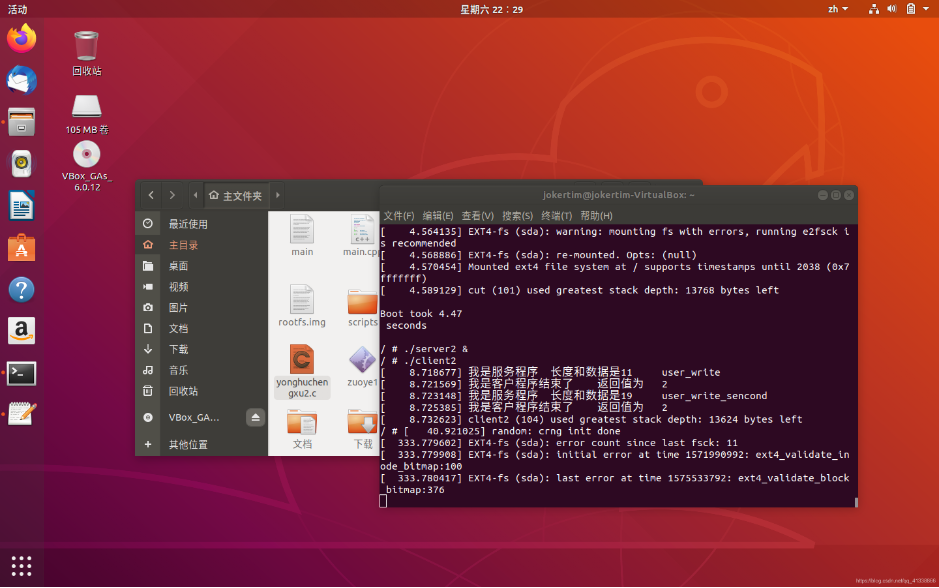Open volume icon in top bar

(x=892, y=9)
